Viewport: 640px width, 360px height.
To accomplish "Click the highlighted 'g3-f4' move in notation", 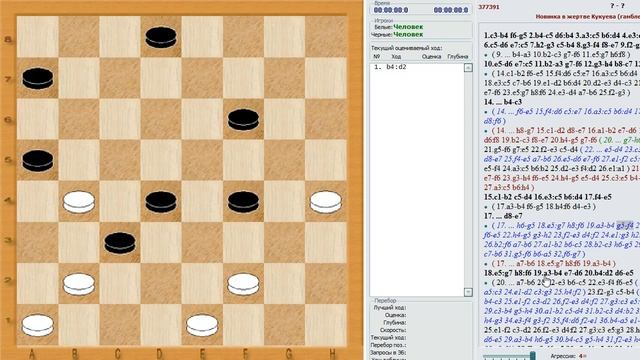I will pyautogui.click(x=625, y=225).
